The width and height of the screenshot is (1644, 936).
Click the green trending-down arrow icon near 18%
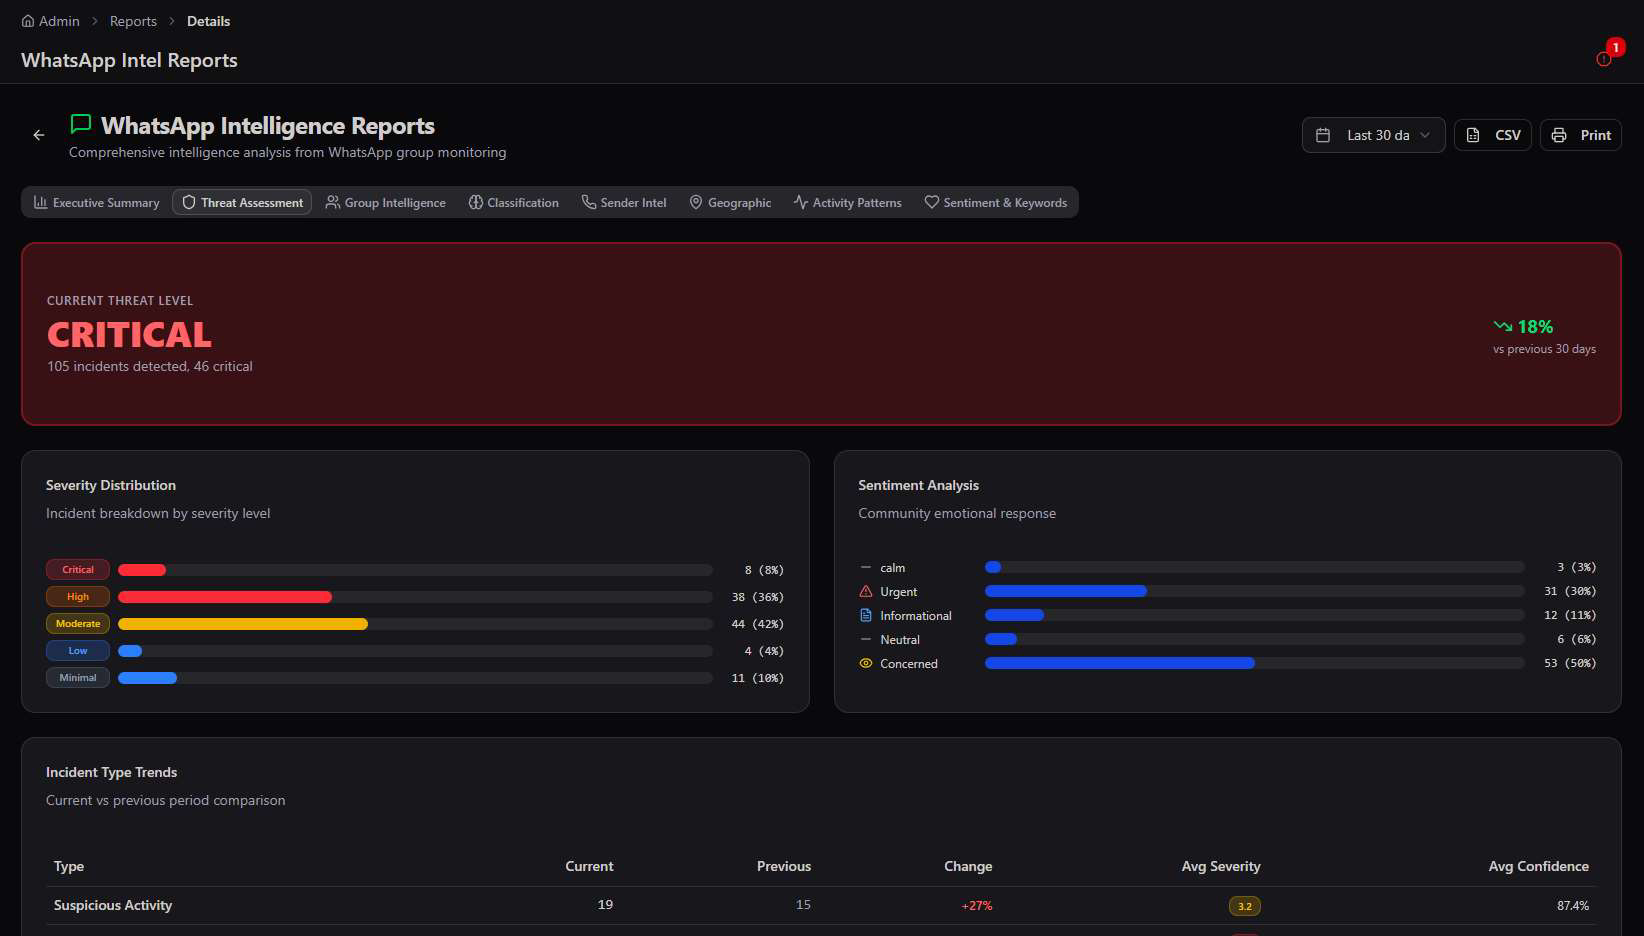(x=1503, y=326)
